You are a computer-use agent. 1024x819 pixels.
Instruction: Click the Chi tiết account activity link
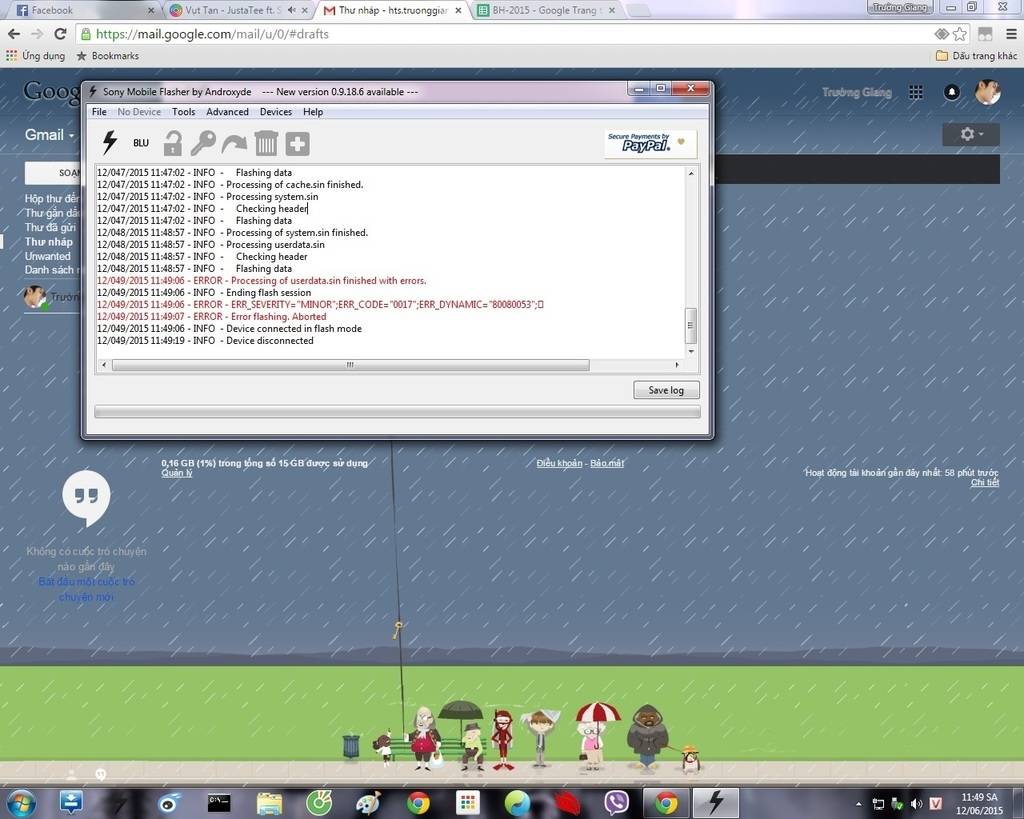tap(985, 483)
